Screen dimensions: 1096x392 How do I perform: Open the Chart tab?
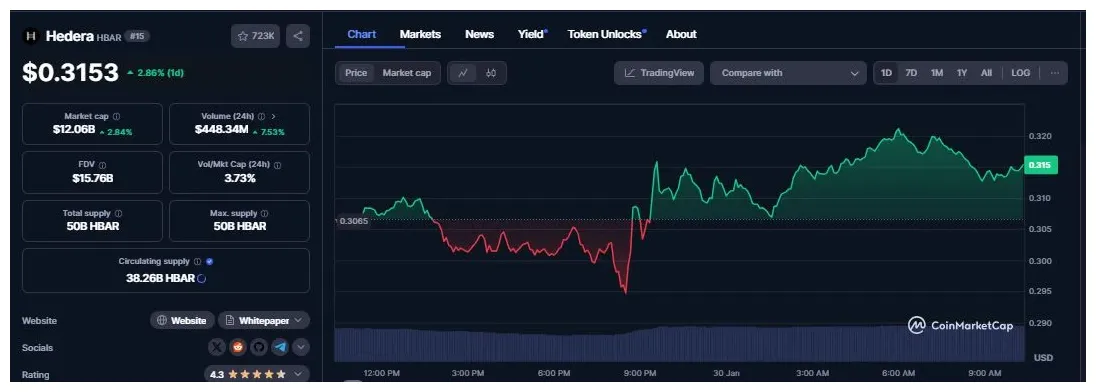coord(361,34)
